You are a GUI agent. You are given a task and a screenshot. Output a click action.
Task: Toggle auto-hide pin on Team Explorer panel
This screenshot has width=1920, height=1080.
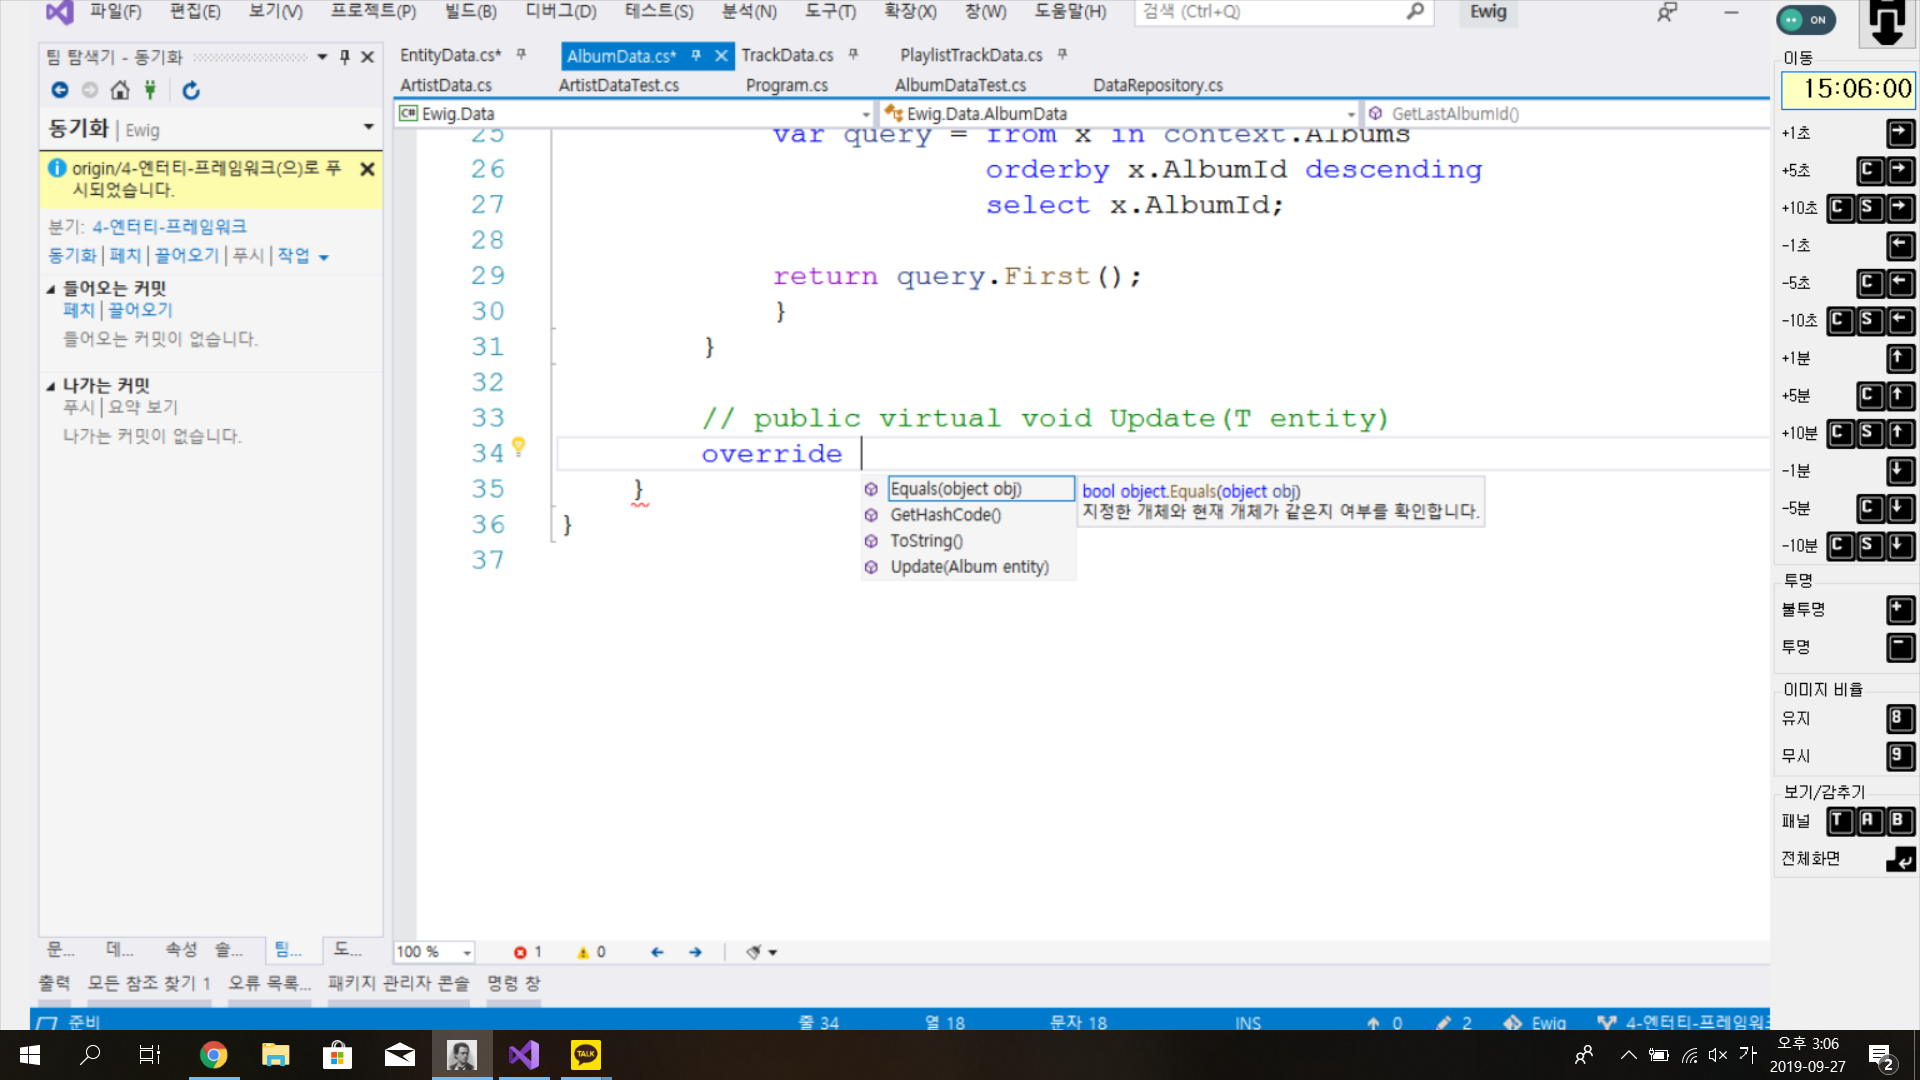point(345,57)
